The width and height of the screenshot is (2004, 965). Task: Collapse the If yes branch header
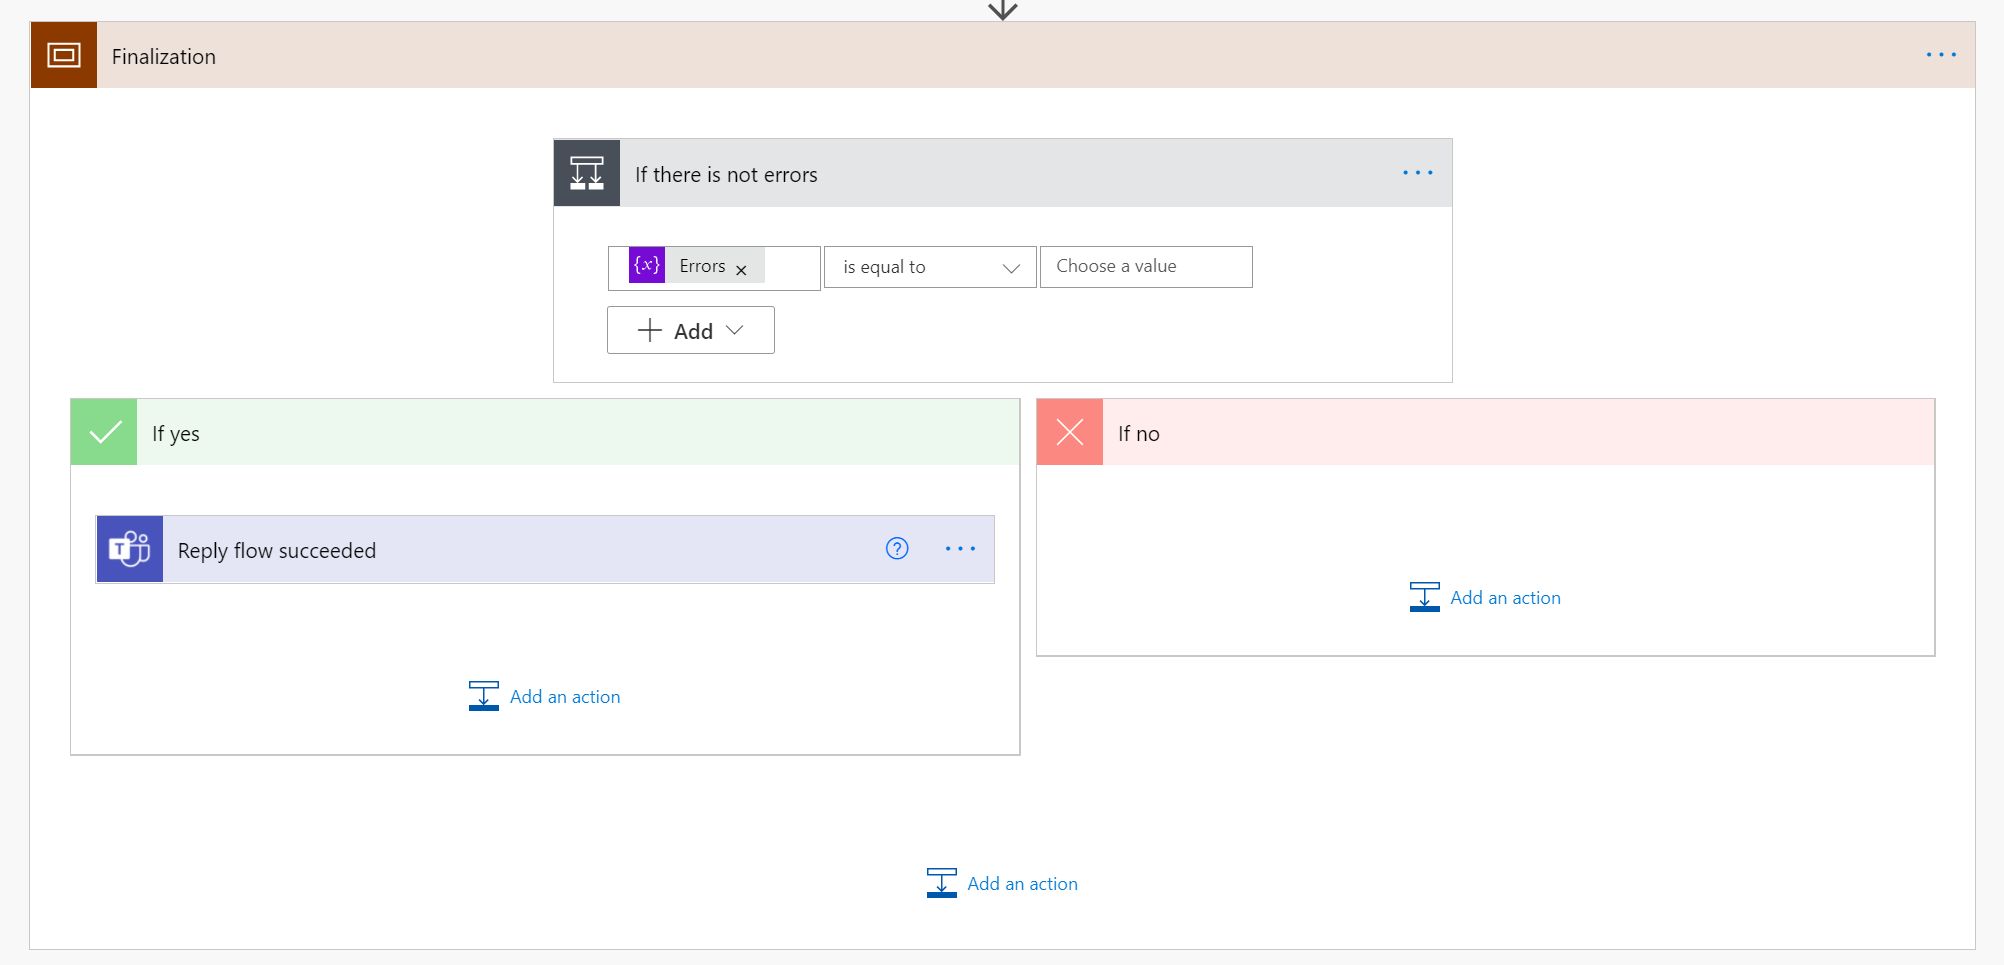[576, 432]
